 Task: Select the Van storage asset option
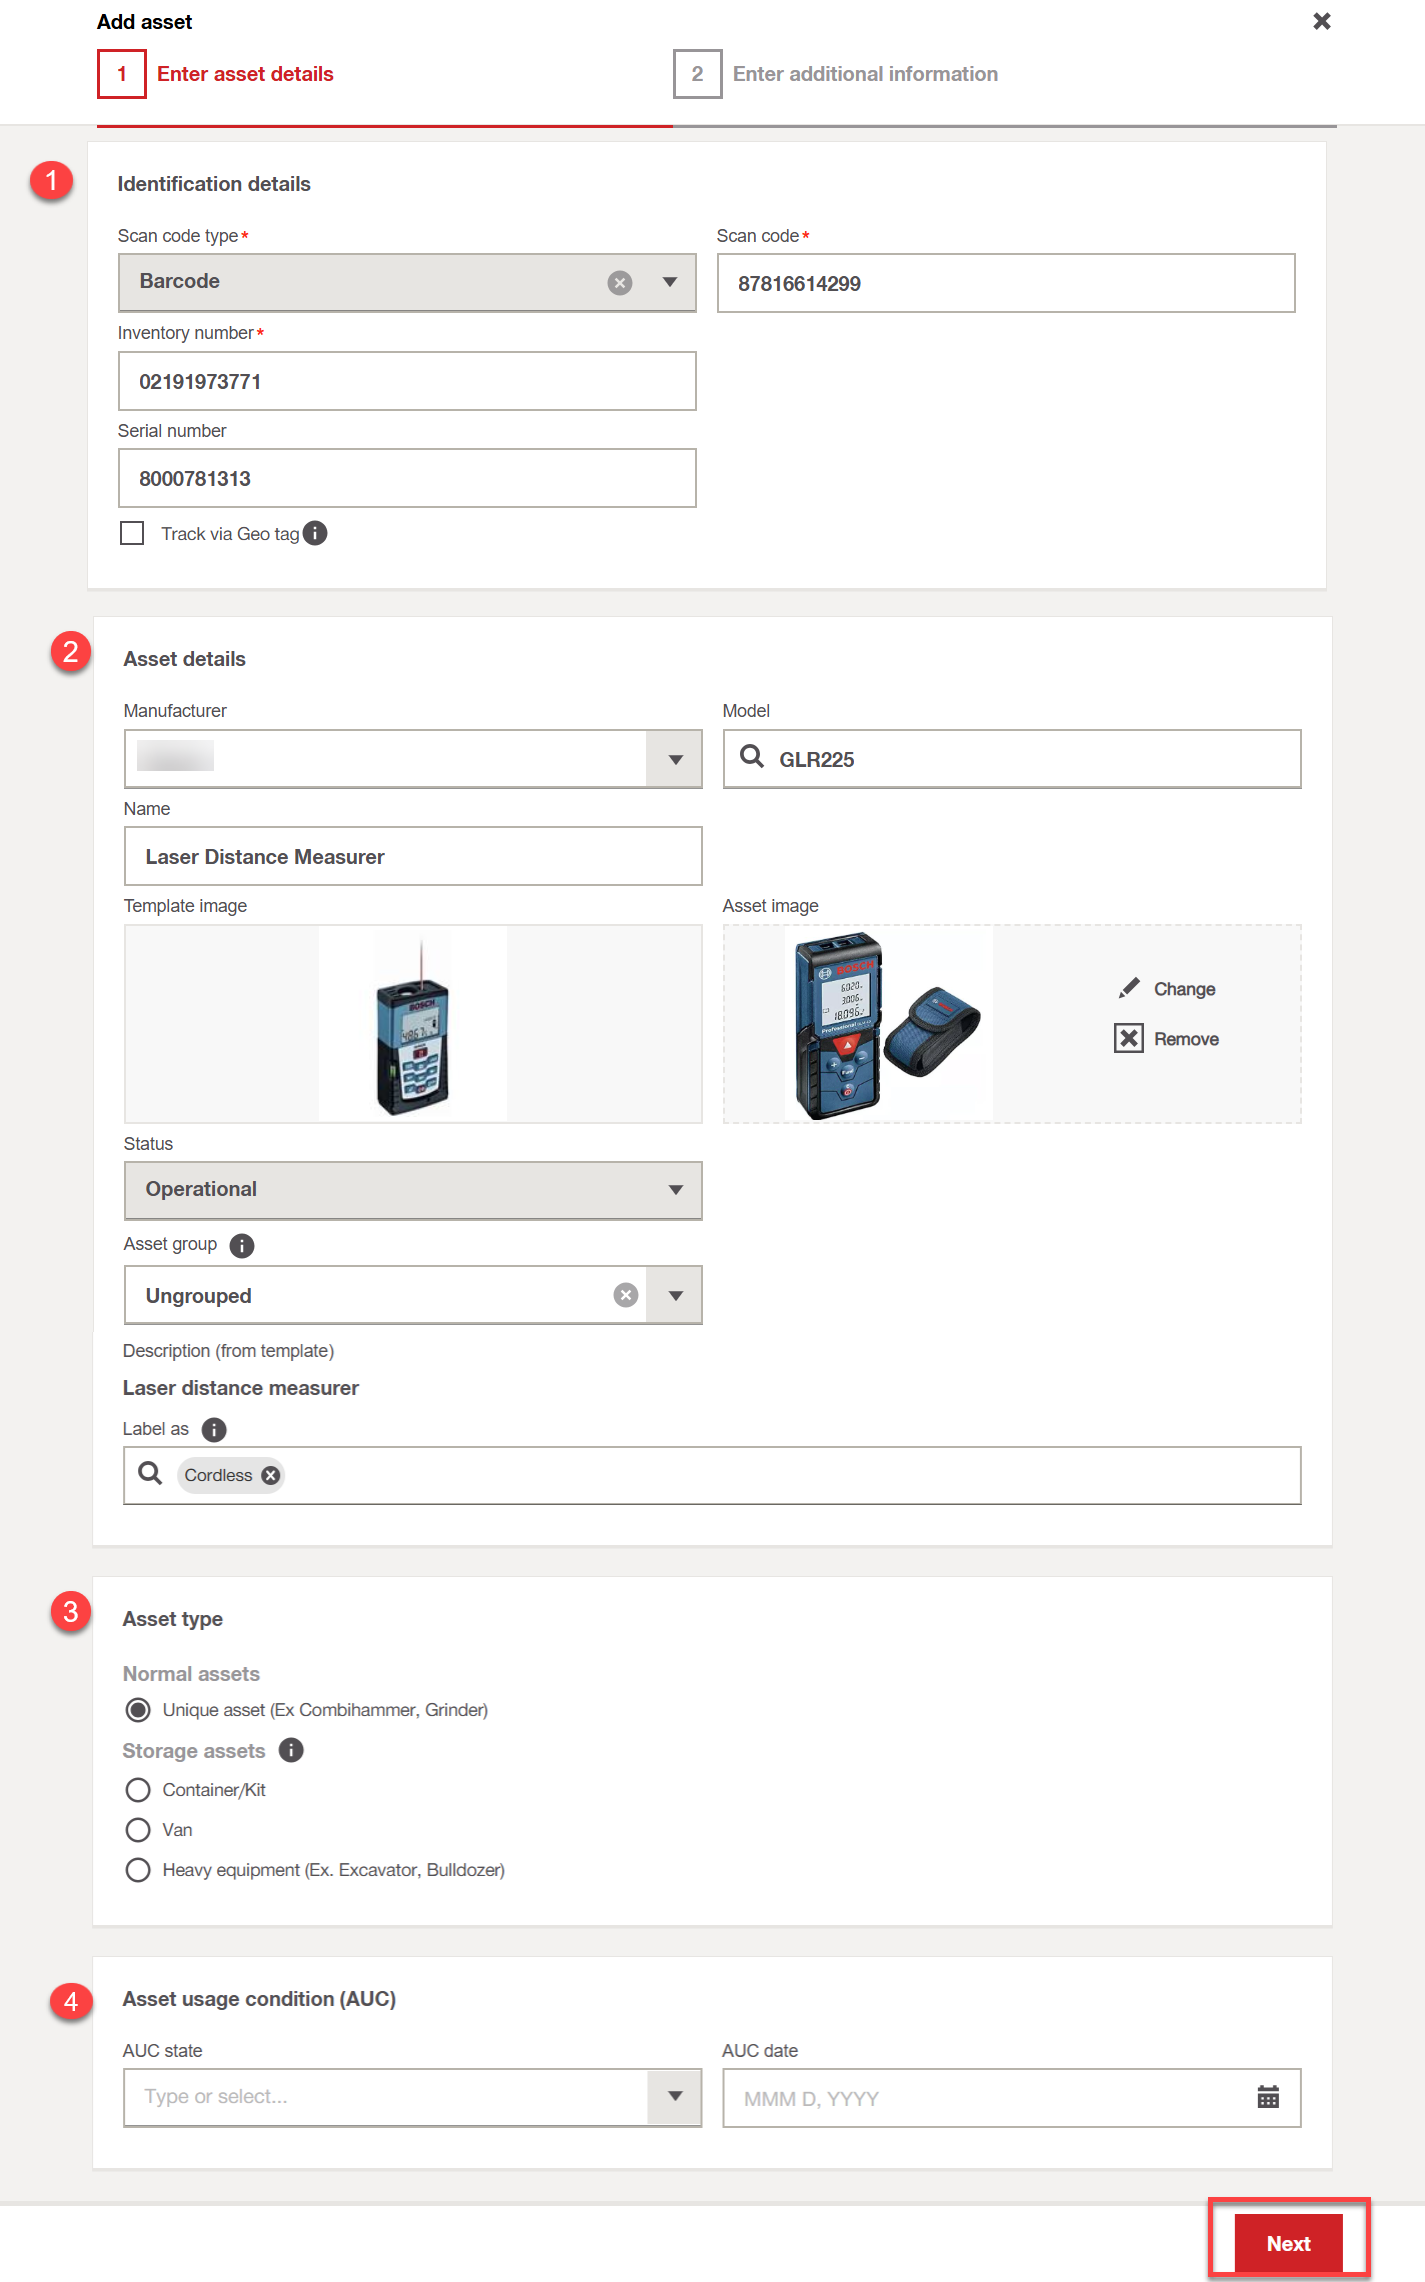[x=138, y=1830]
